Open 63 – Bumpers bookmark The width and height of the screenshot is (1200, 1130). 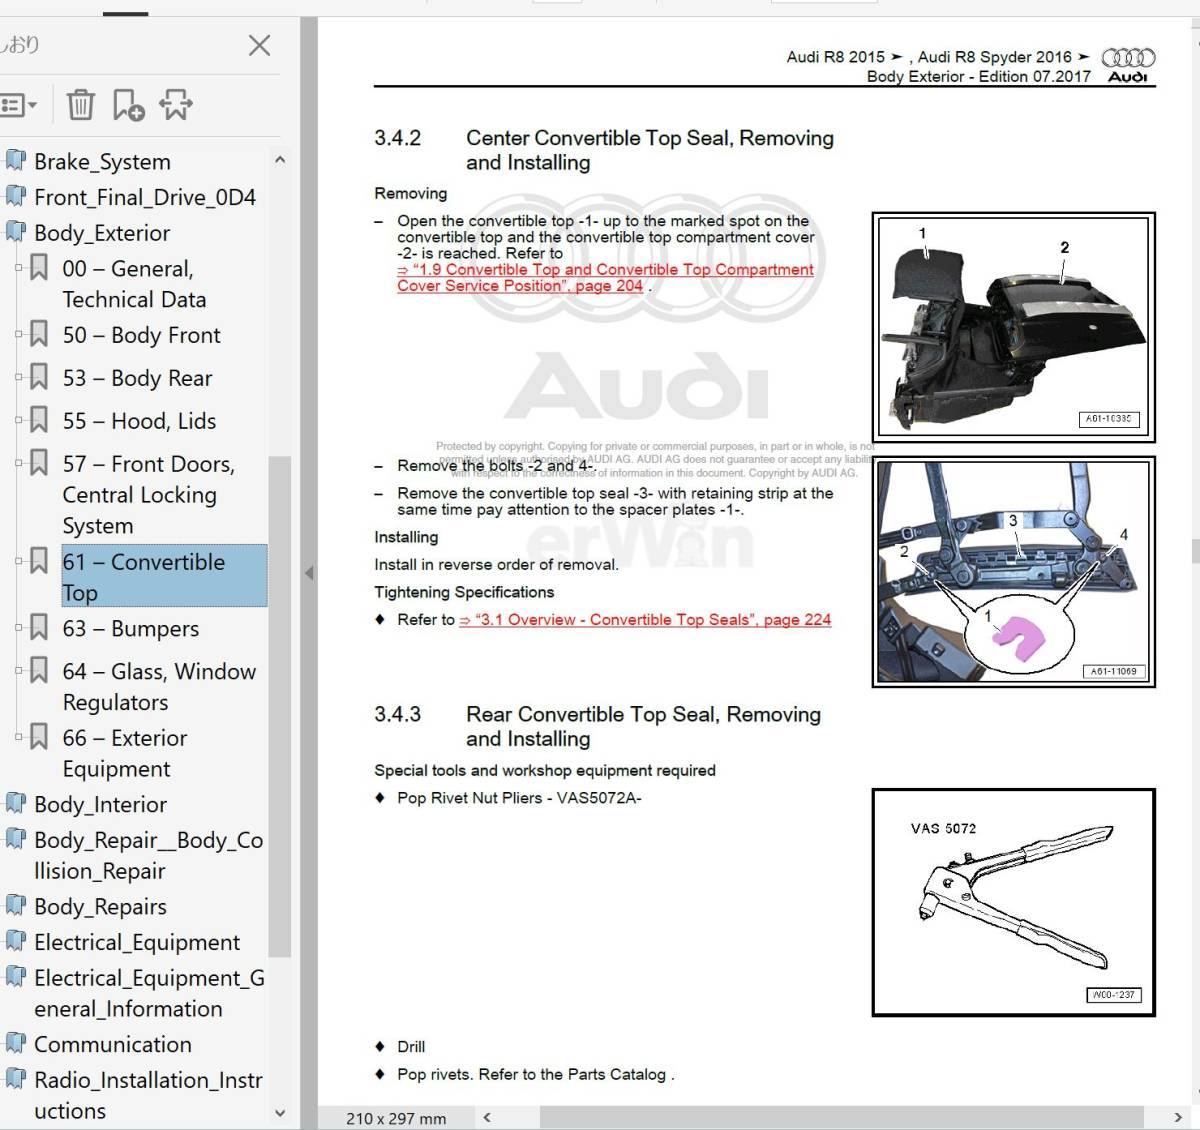131,629
